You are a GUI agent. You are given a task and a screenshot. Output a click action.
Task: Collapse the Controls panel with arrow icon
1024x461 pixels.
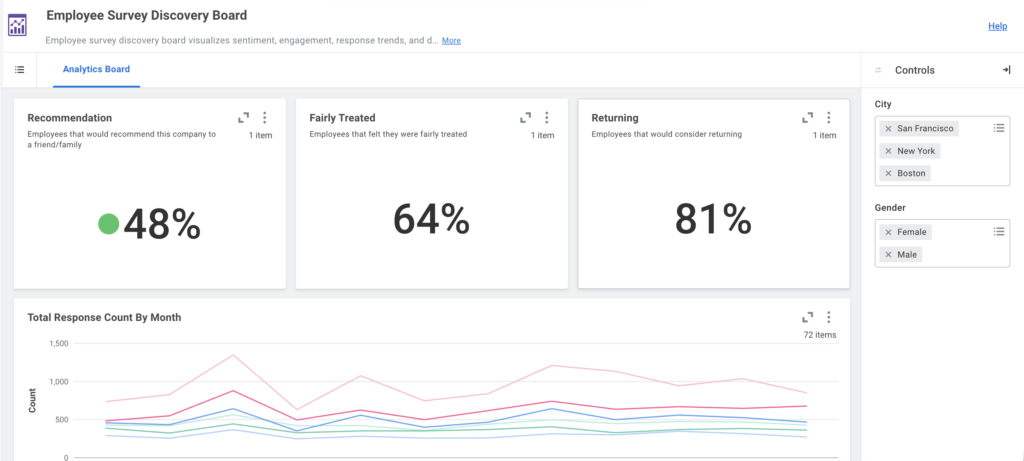[1006, 70]
